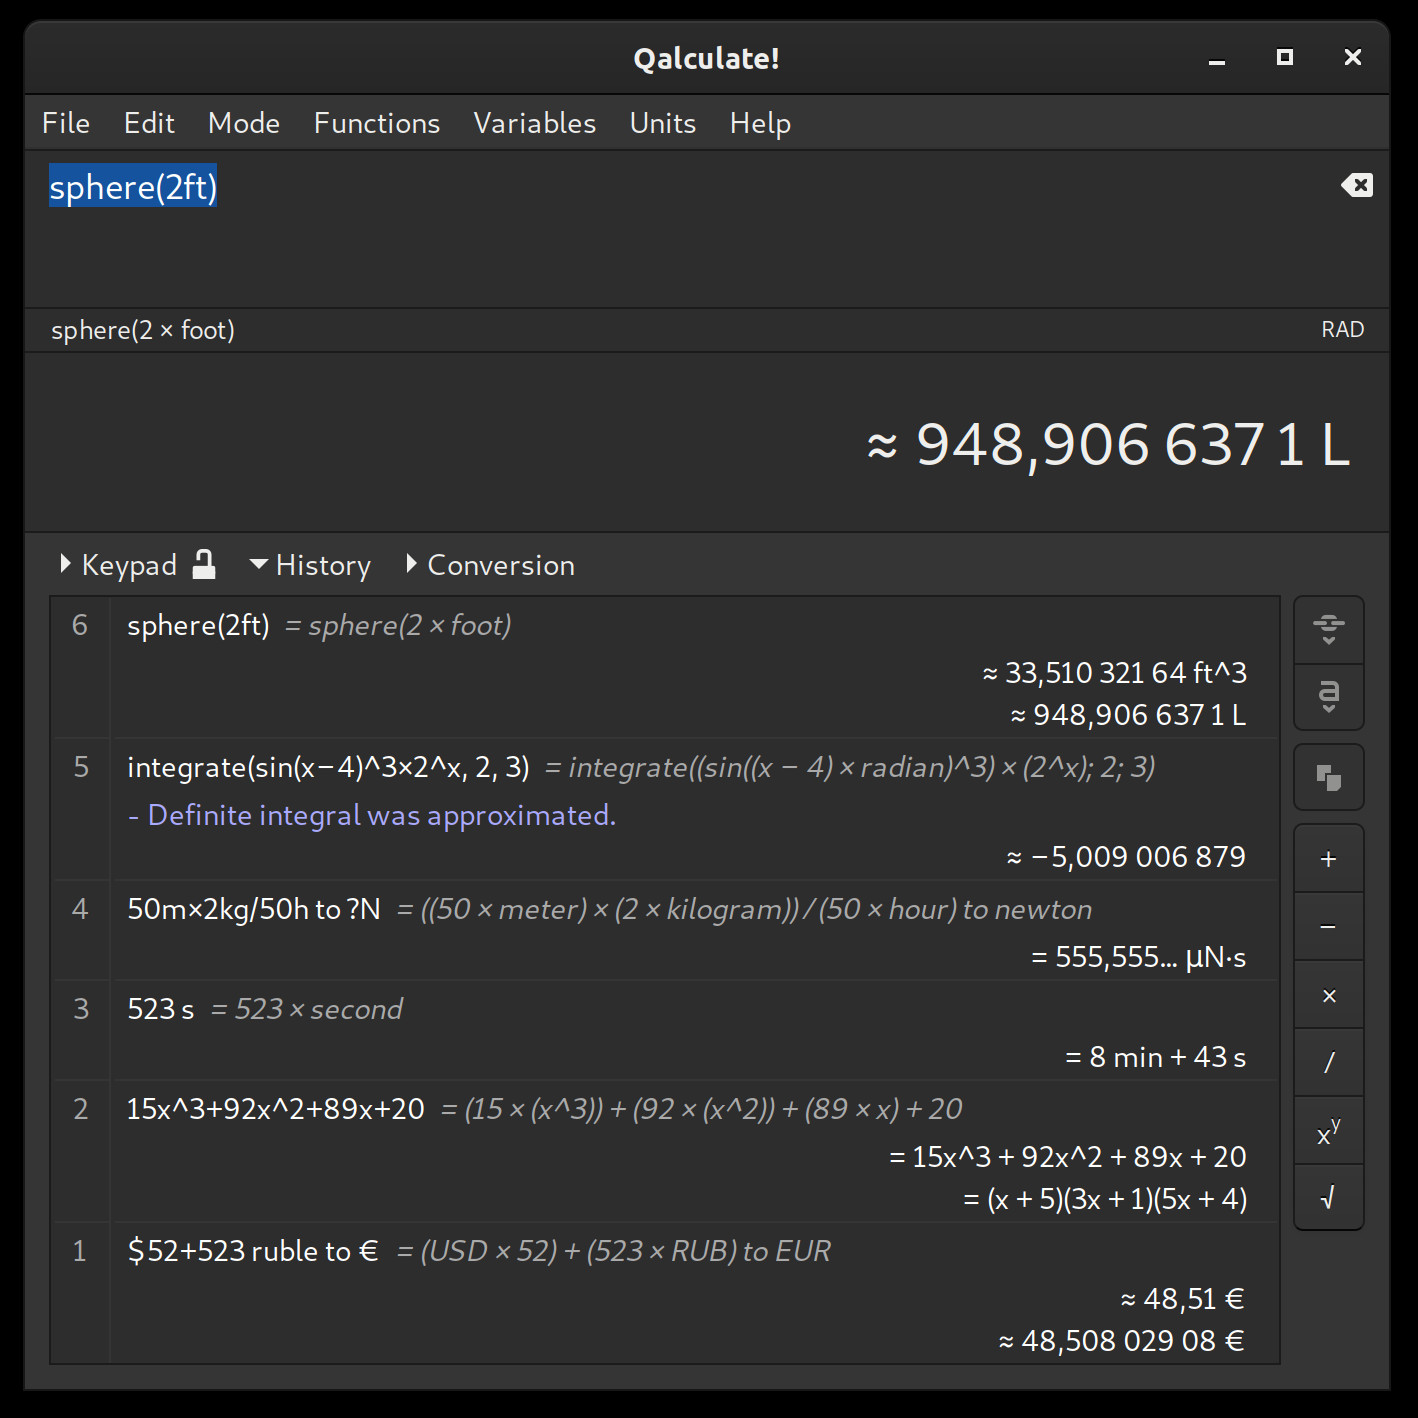Viewport: 1418px width, 1418px height.
Task: Open the Functions menu
Action: (x=377, y=123)
